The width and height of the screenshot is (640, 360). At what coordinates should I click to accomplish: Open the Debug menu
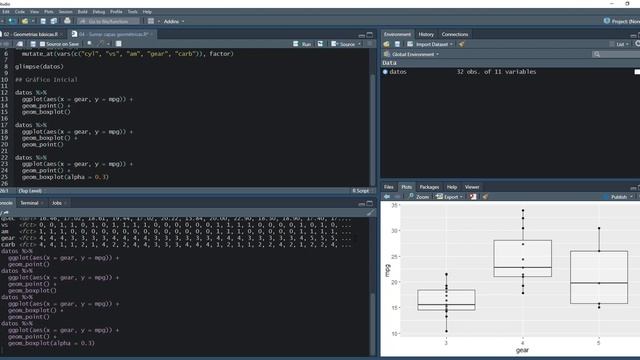point(99,12)
